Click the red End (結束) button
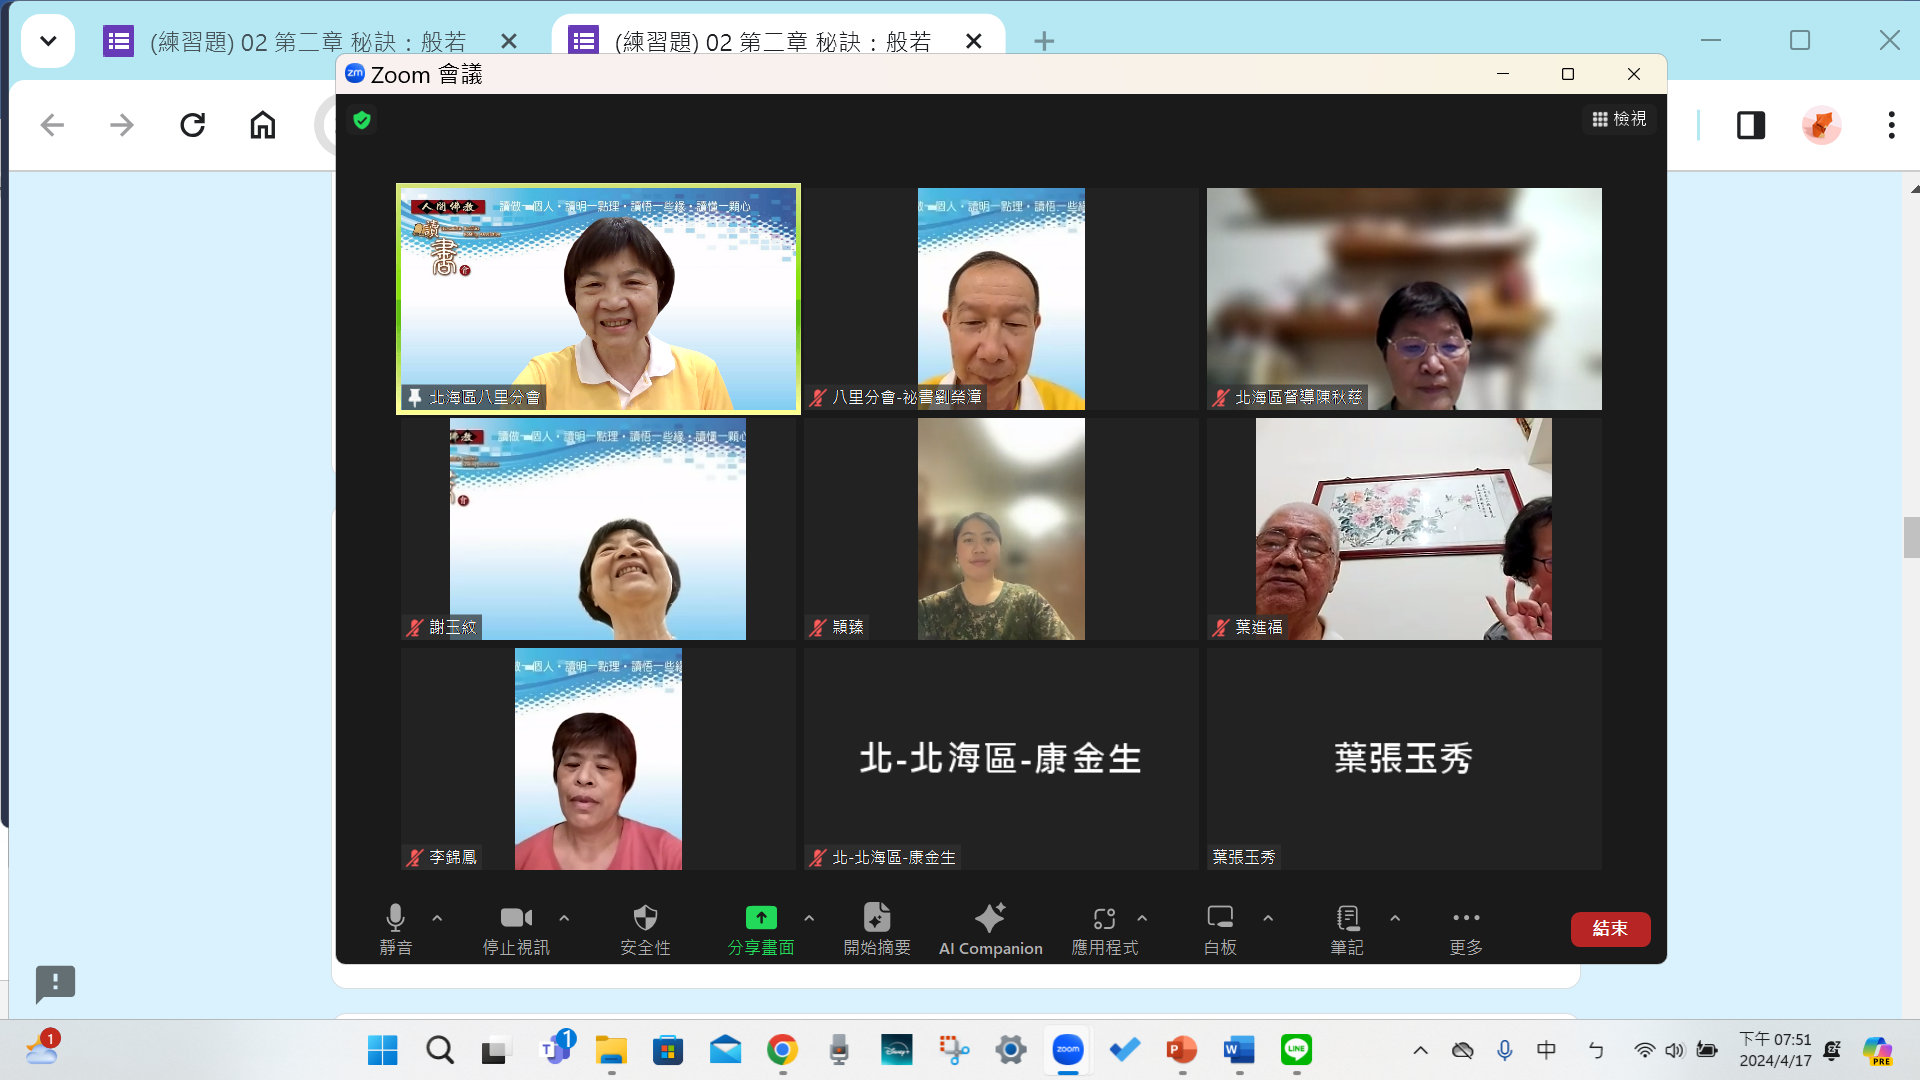This screenshot has height=1080, width=1920. tap(1610, 928)
